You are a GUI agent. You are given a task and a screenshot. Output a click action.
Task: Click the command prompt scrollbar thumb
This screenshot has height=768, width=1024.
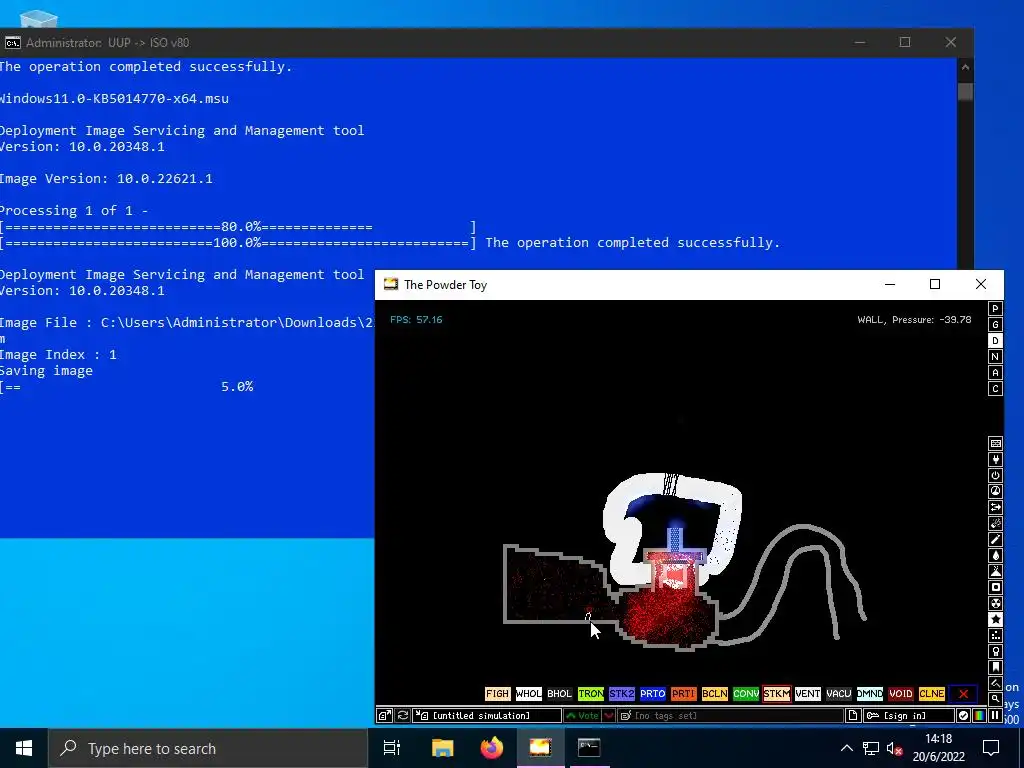(x=965, y=91)
